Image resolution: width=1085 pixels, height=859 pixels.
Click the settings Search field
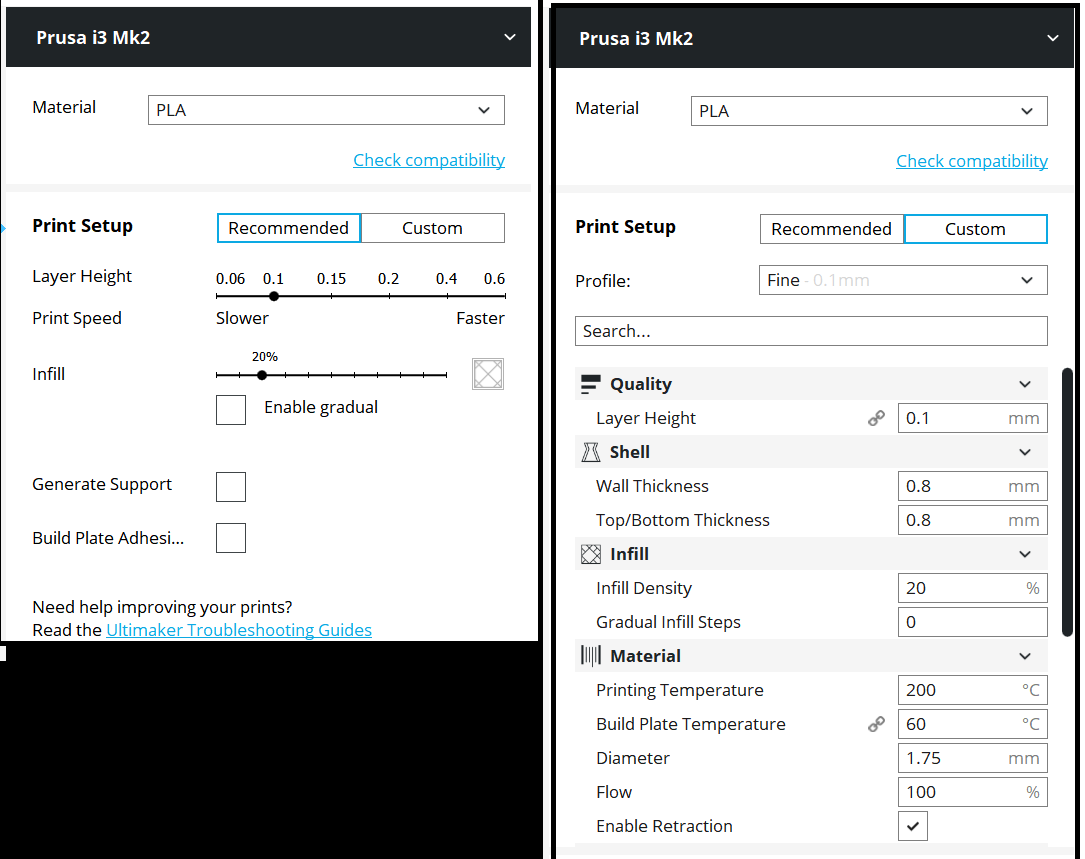tap(811, 331)
